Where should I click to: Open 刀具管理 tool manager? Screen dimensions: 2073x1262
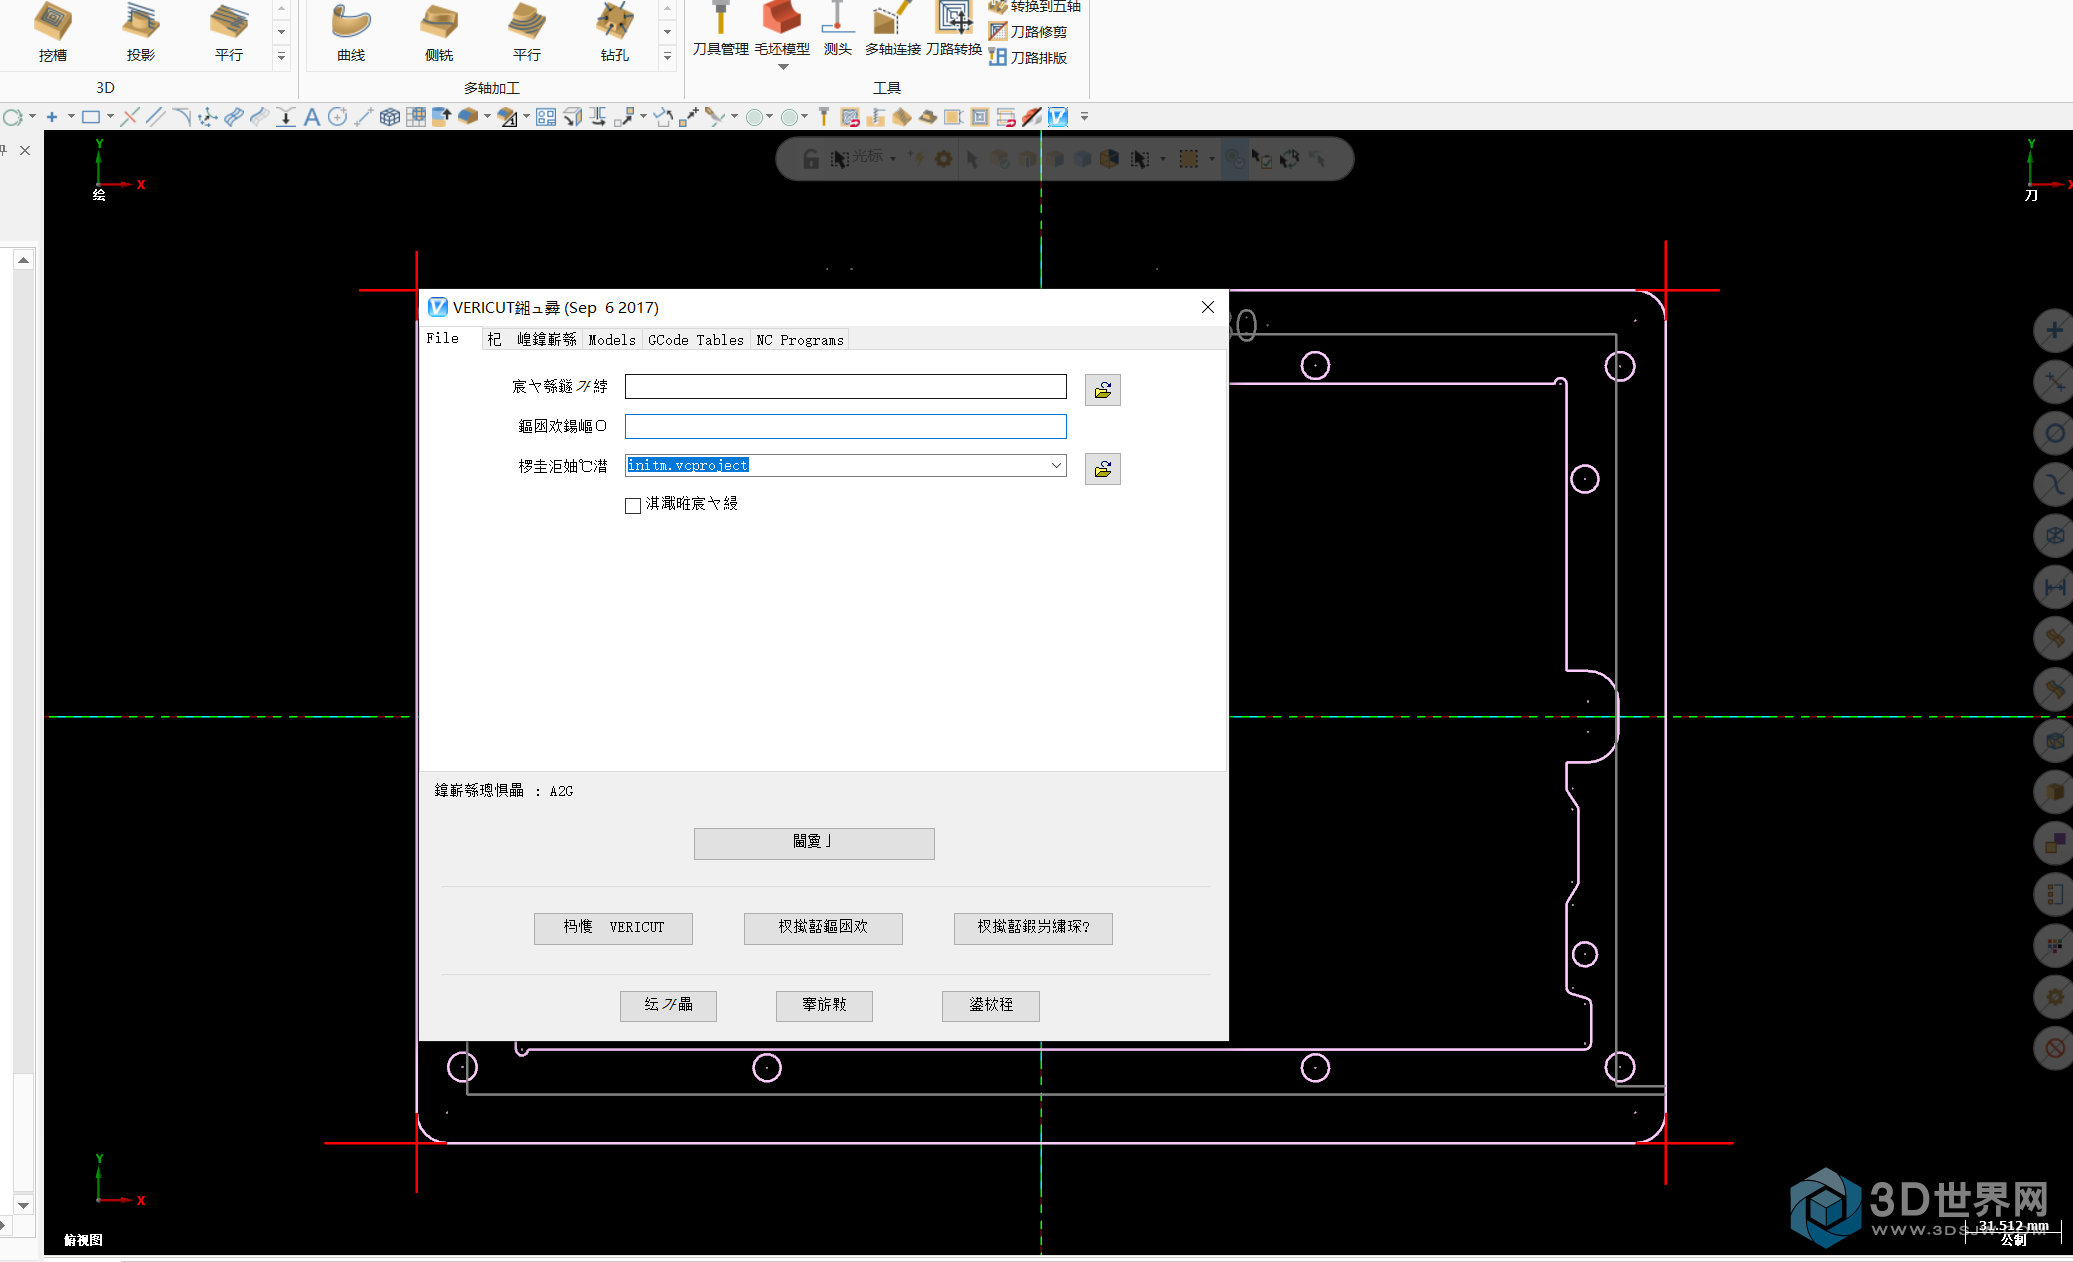(720, 28)
